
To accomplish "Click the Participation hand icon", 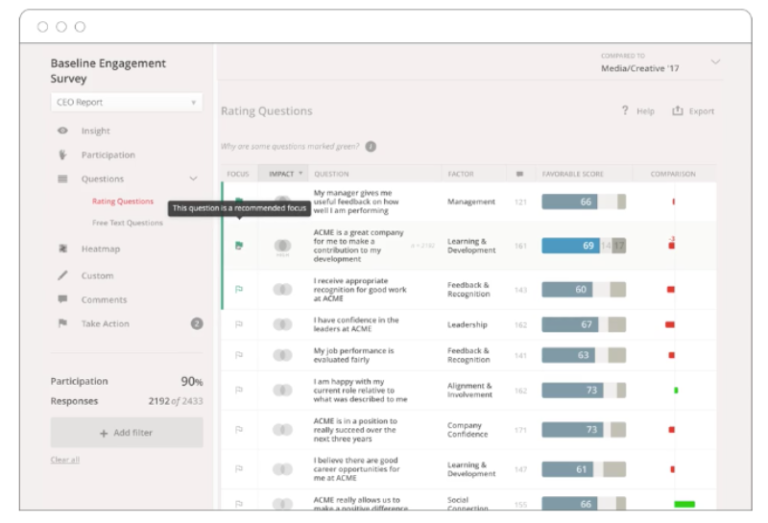I will [x=63, y=155].
